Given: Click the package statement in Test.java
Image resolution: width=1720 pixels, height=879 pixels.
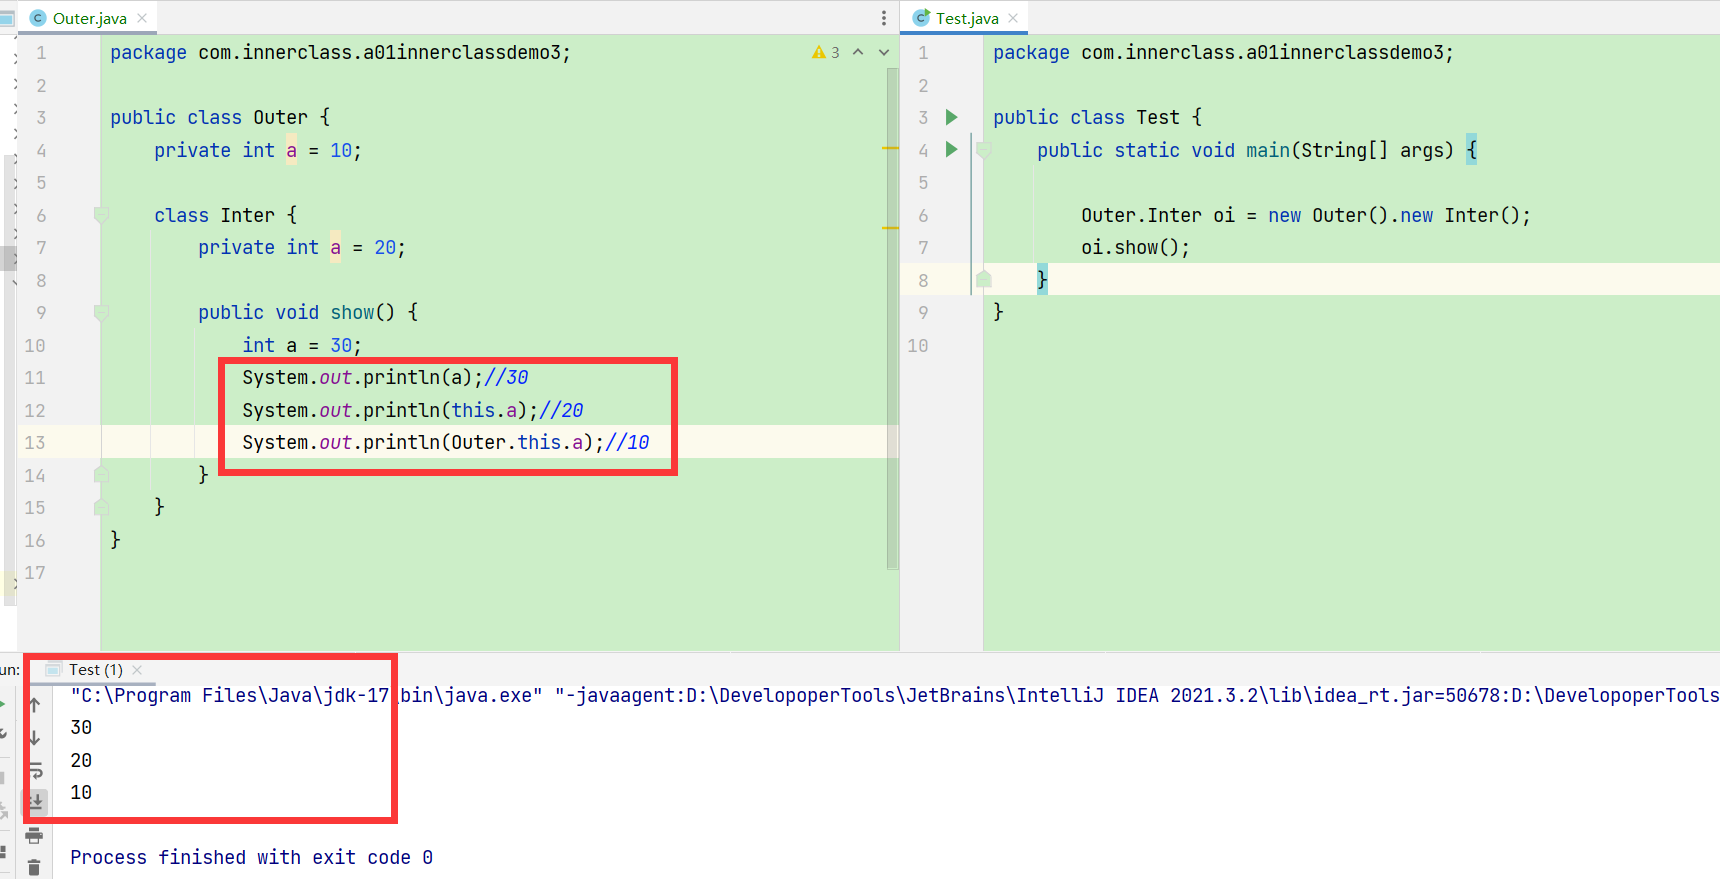Looking at the screenshot, I should [1223, 52].
